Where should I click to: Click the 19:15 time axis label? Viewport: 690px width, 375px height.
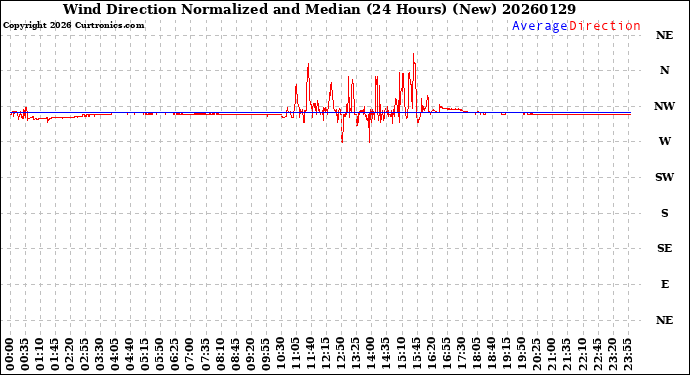point(506,355)
